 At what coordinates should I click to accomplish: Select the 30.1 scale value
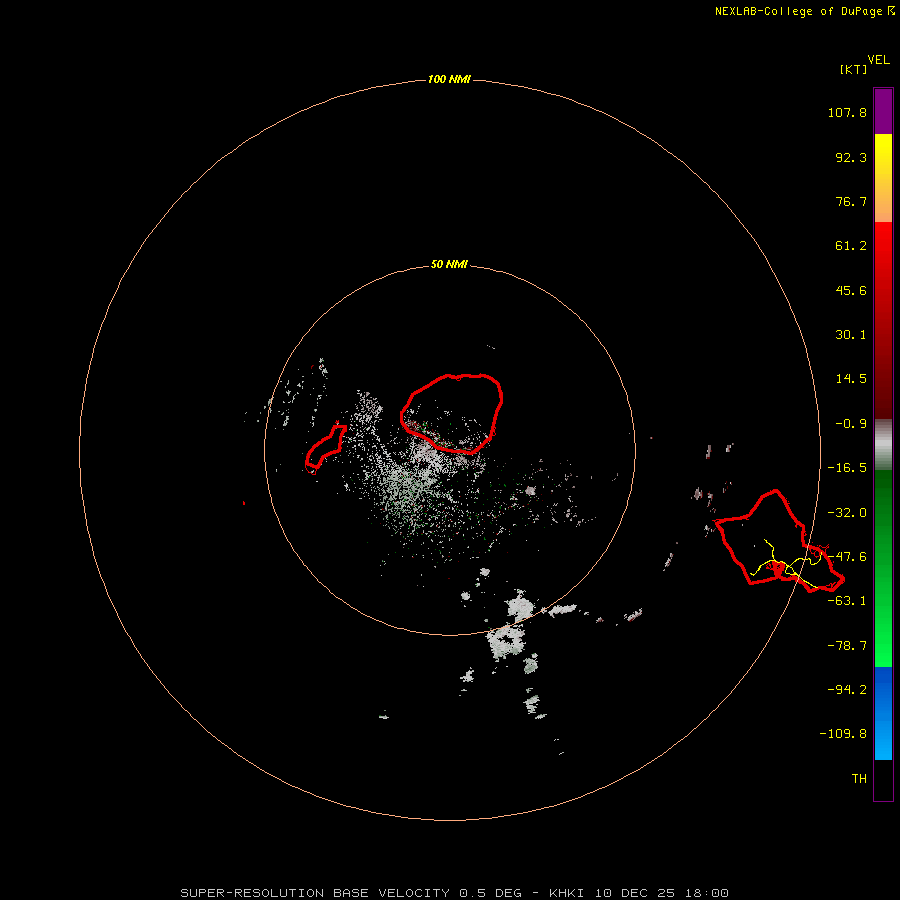[x=851, y=335]
